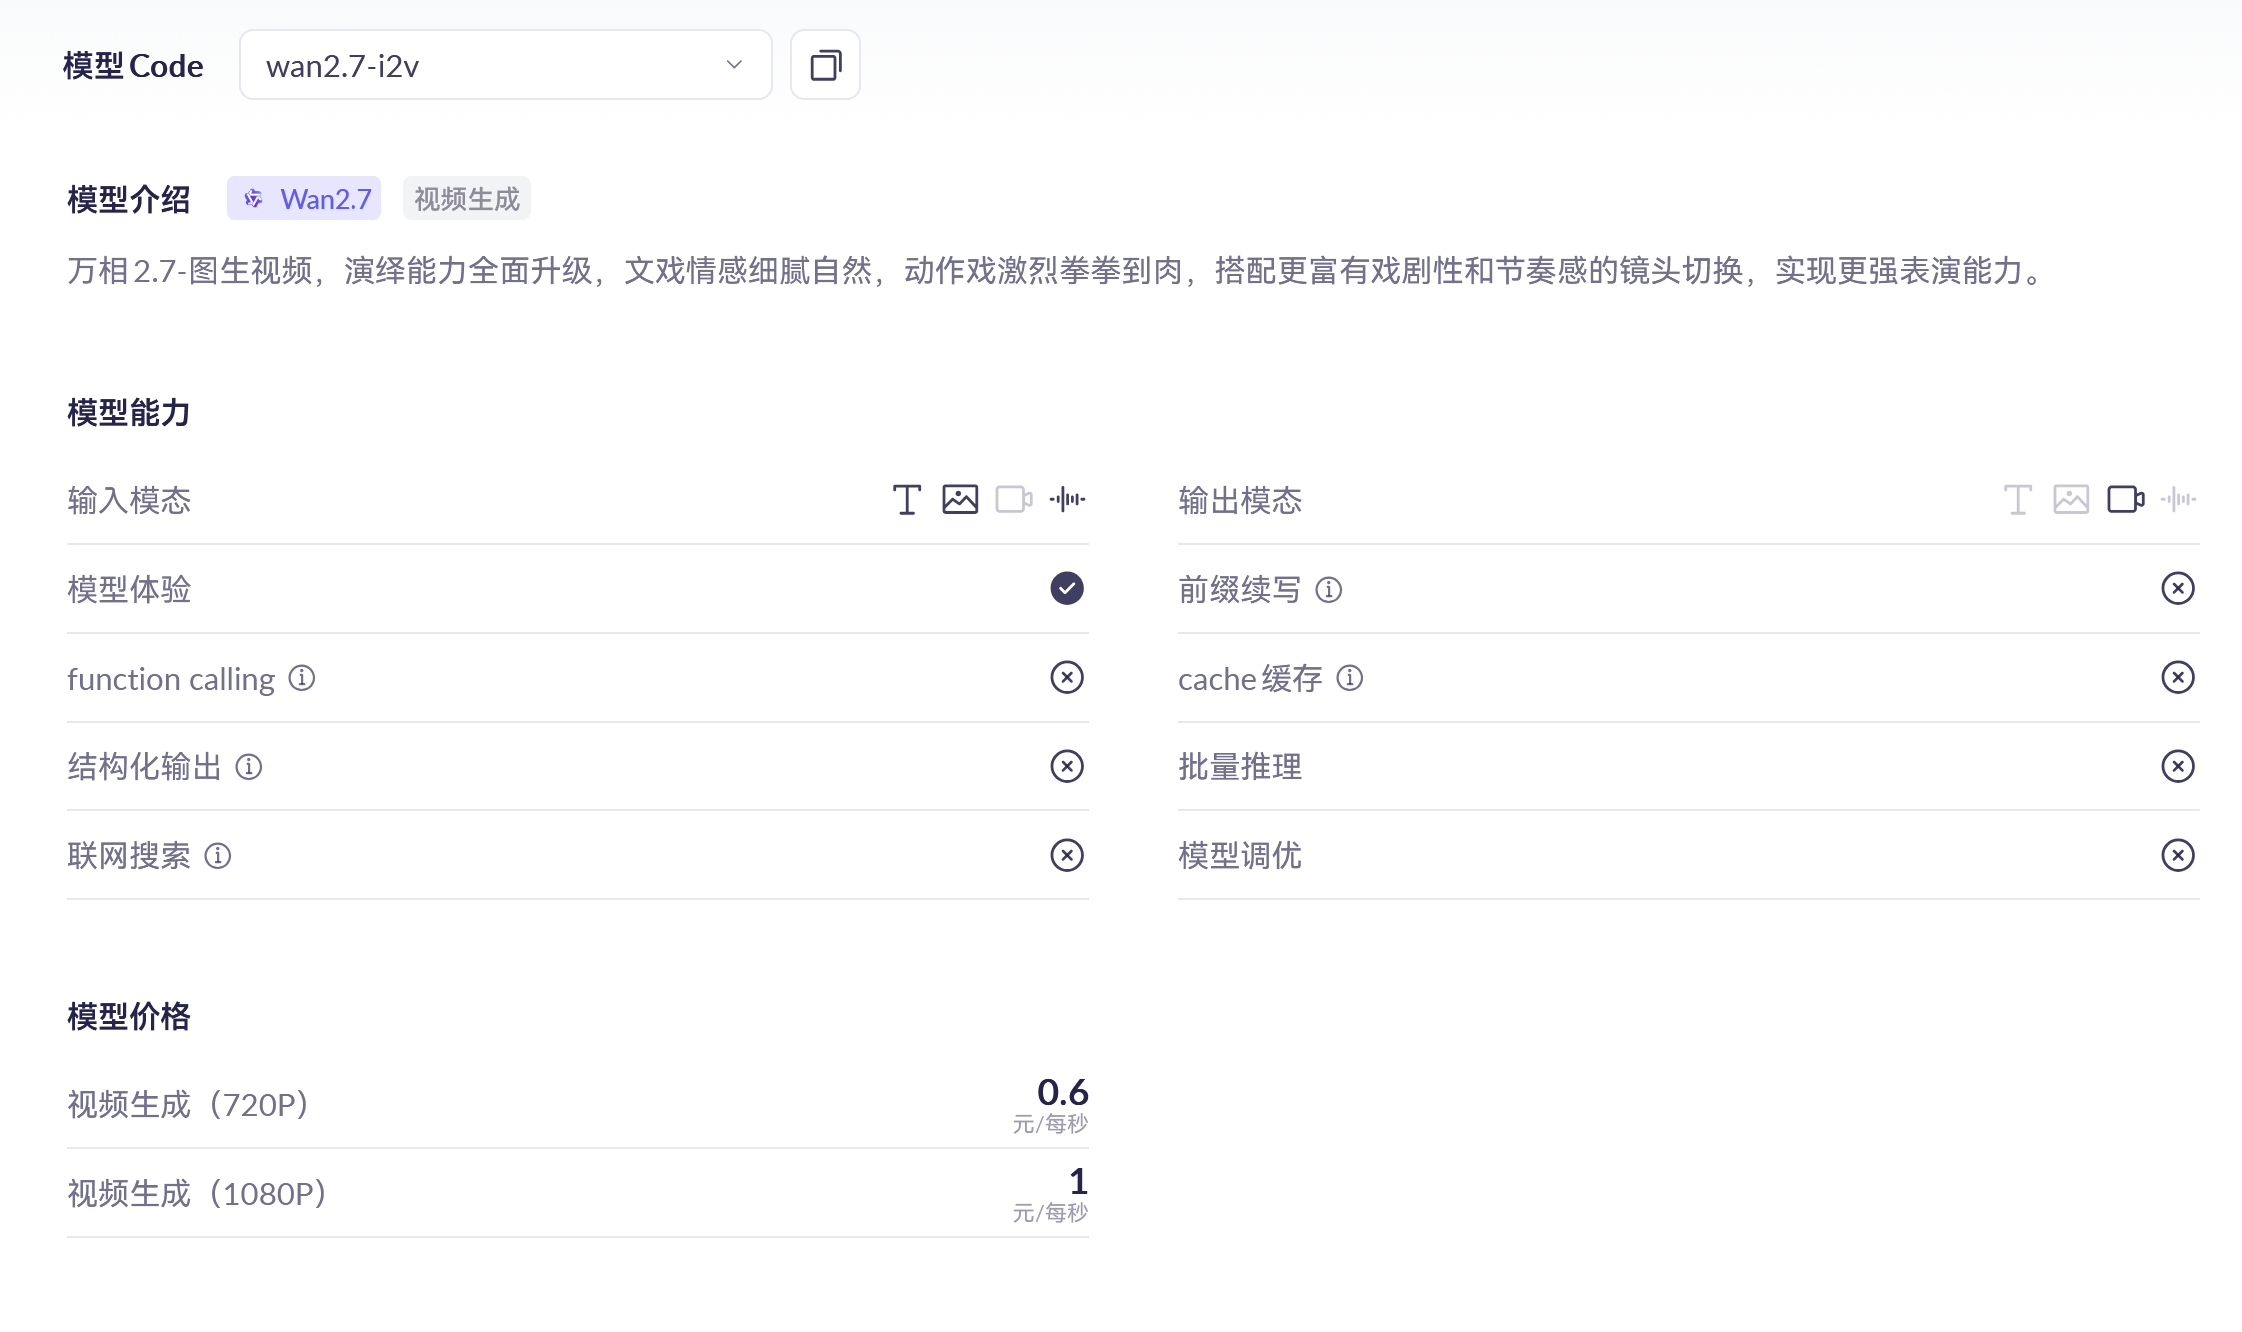Click the audio input modality icon
This screenshot has height=1332, width=2242.
click(x=1067, y=499)
